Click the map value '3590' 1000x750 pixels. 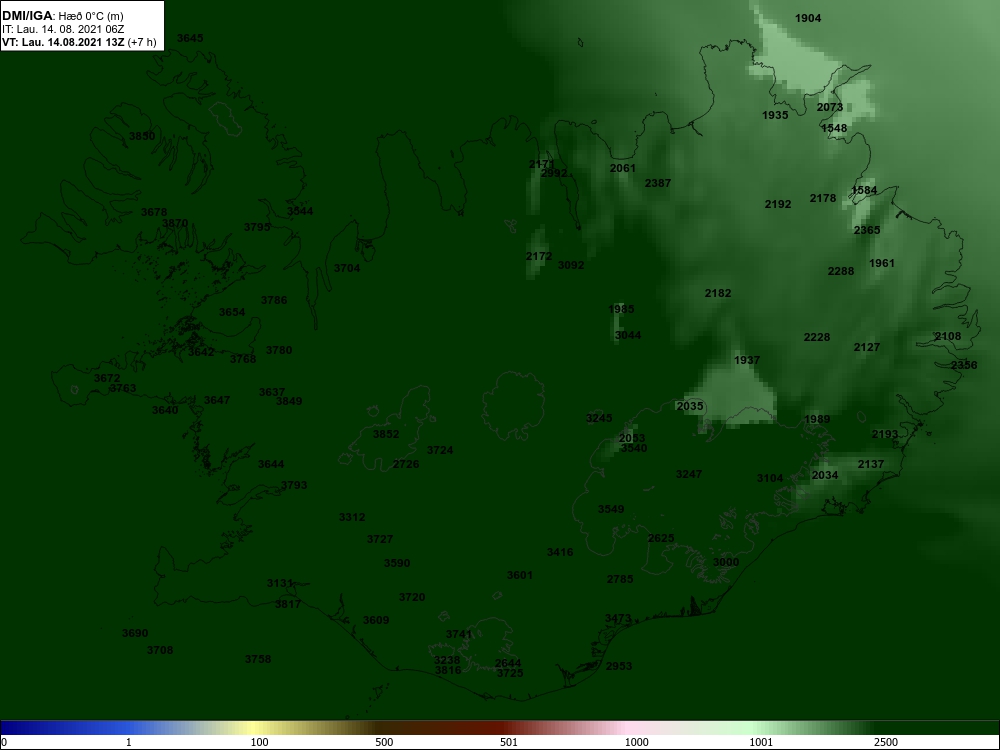[x=397, y=563]
